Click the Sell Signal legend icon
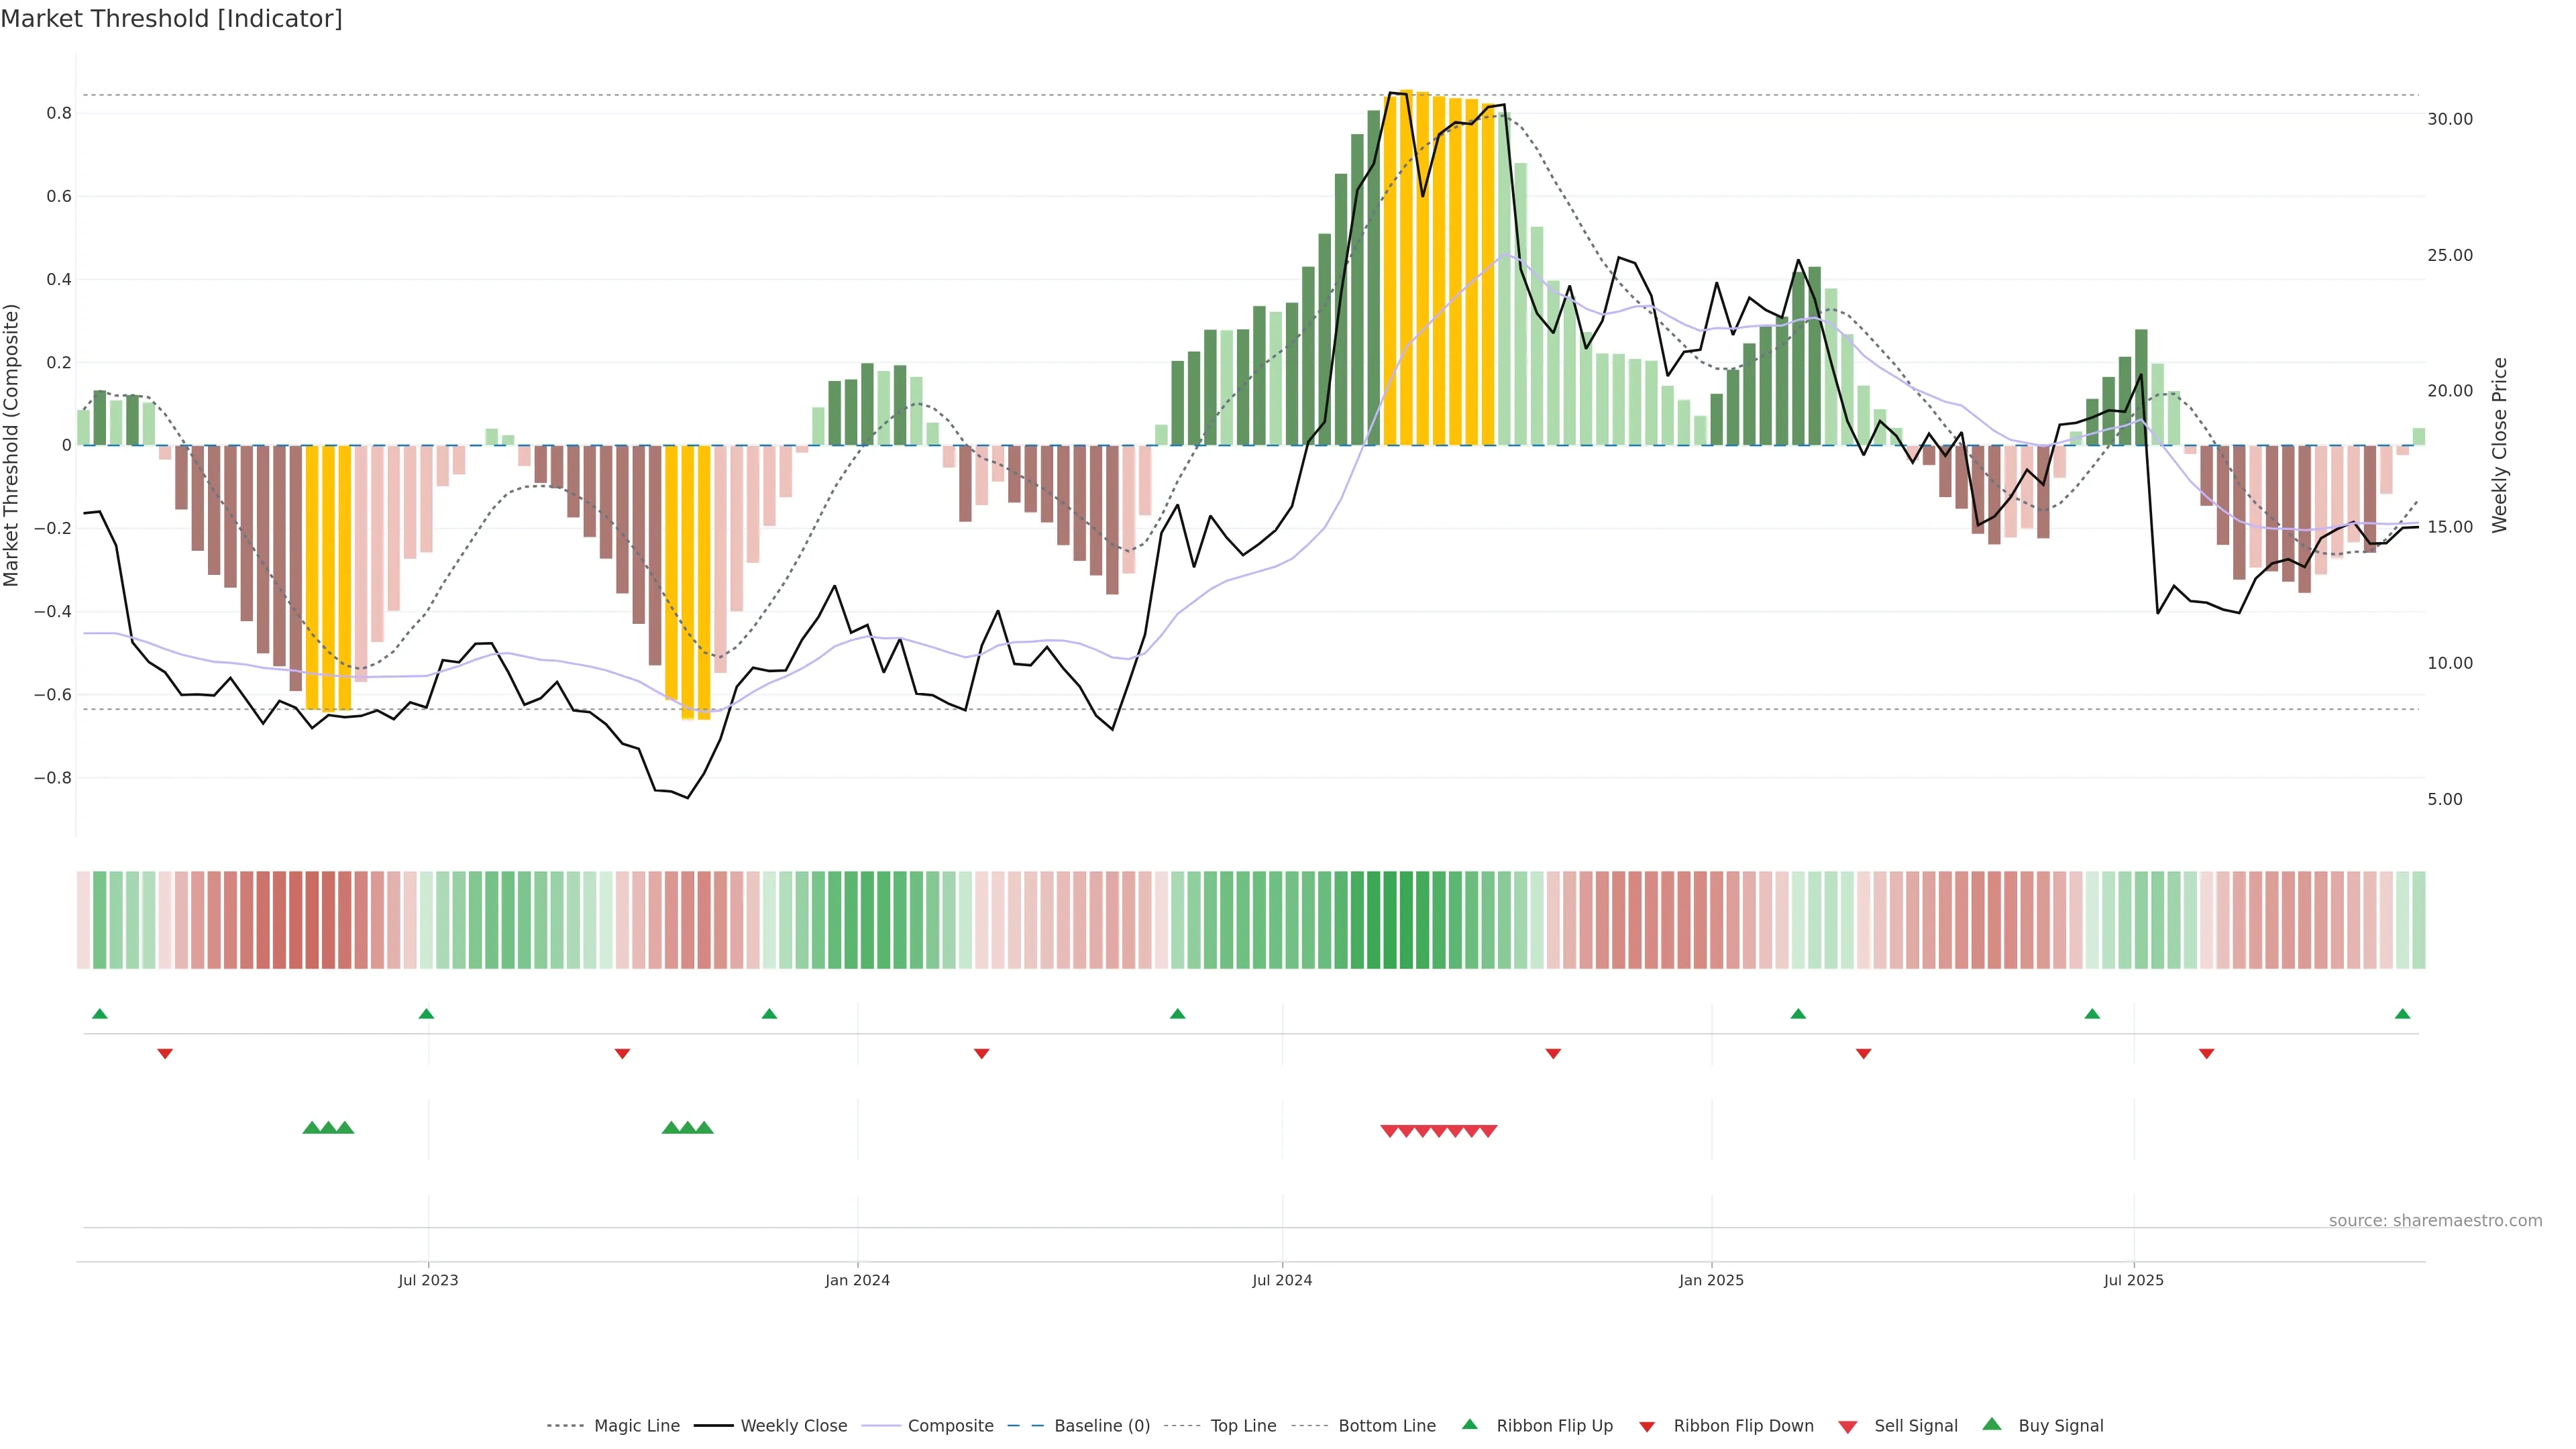The image size is (2576, 1449). pos(1848,1427)
